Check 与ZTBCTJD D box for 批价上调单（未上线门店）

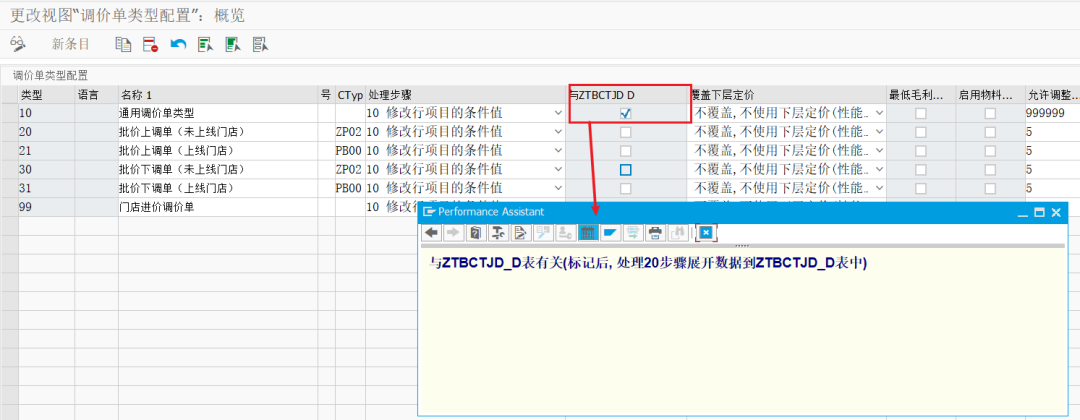click(x=625, y=132)
